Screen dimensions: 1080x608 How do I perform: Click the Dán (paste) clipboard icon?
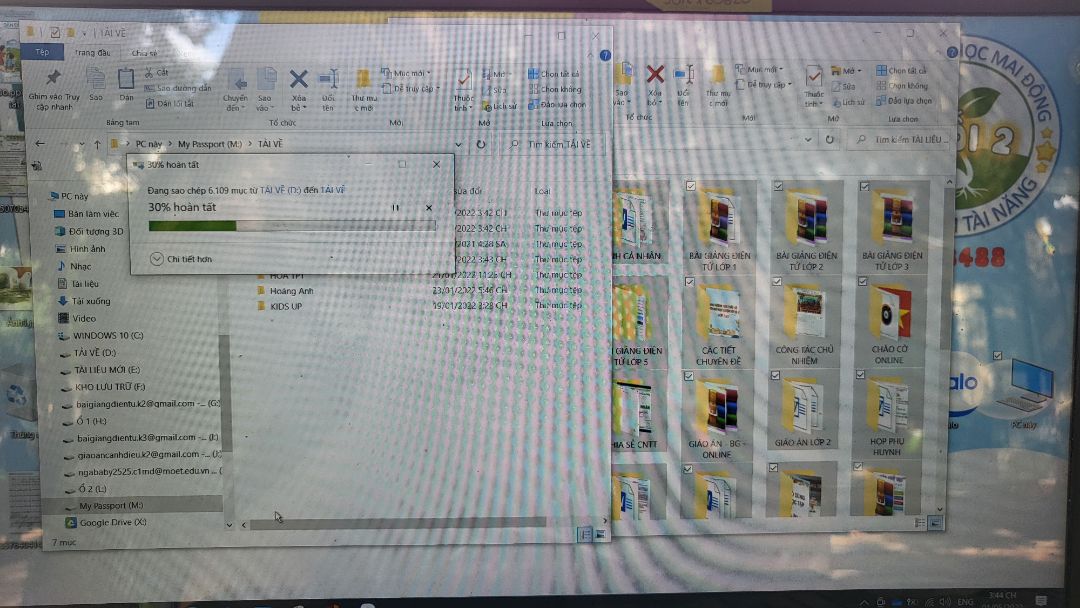[126, 79]
